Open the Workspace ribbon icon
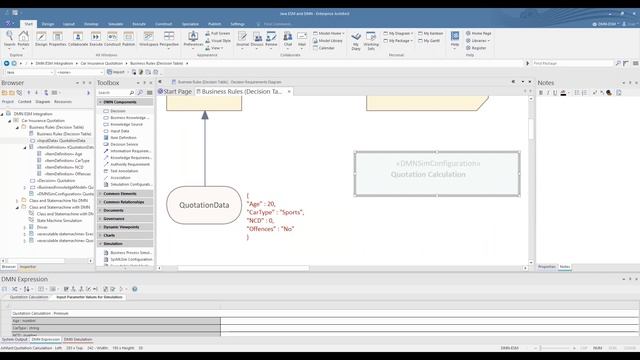 (149, 39)
